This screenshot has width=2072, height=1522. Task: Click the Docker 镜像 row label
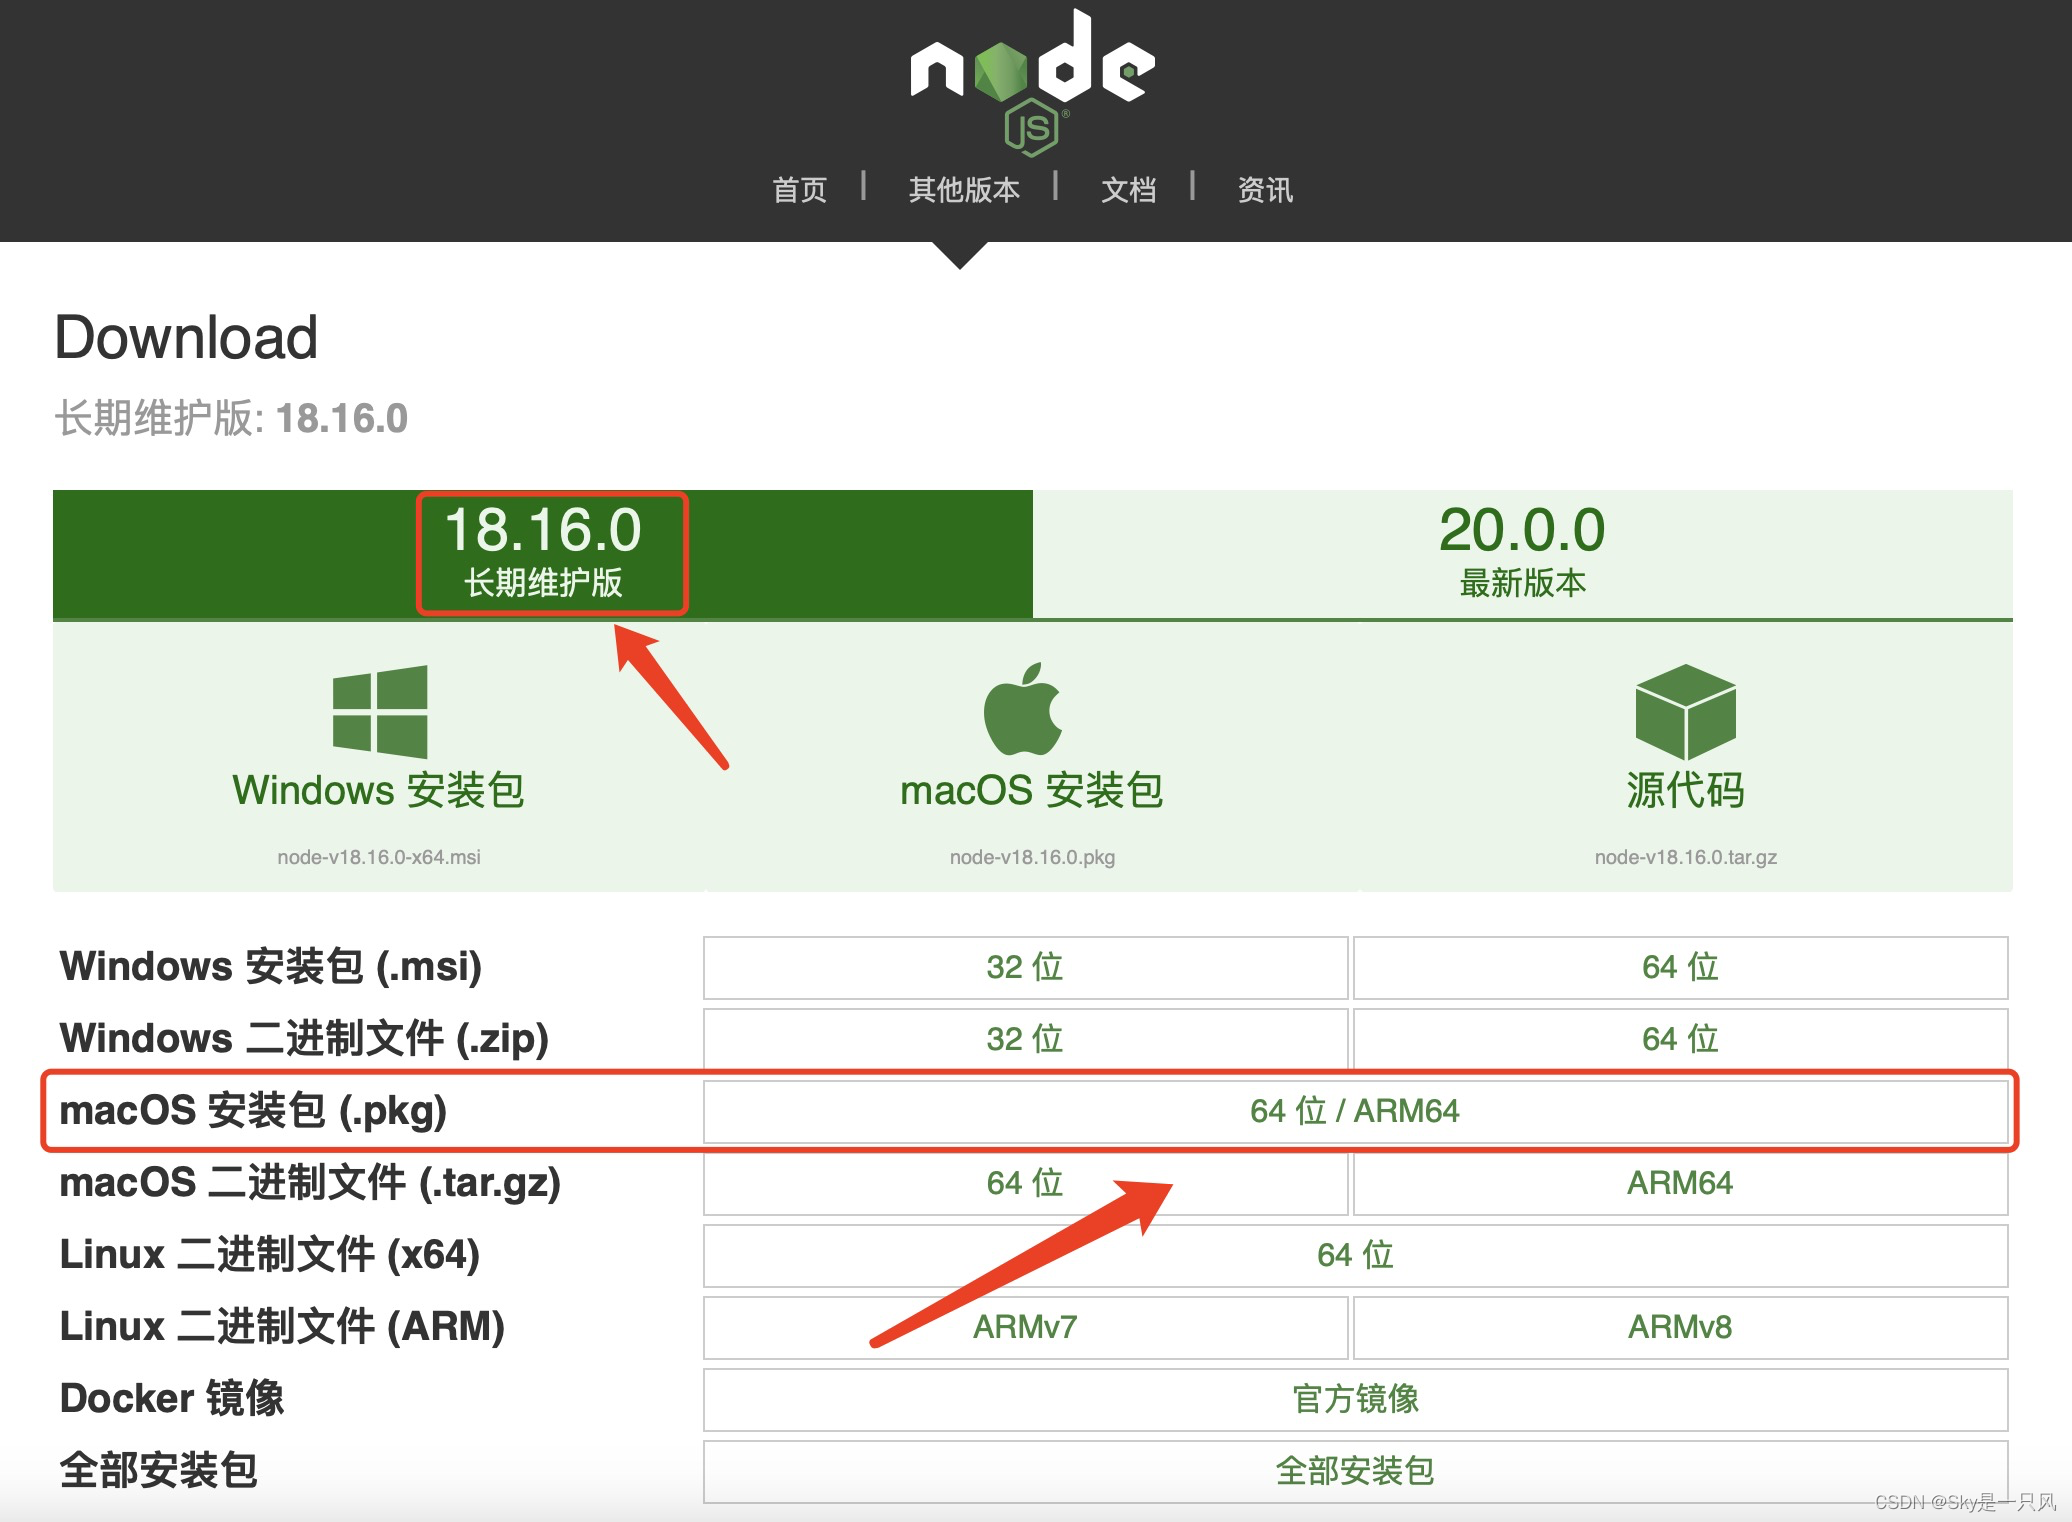click(x=172, y=1399)
